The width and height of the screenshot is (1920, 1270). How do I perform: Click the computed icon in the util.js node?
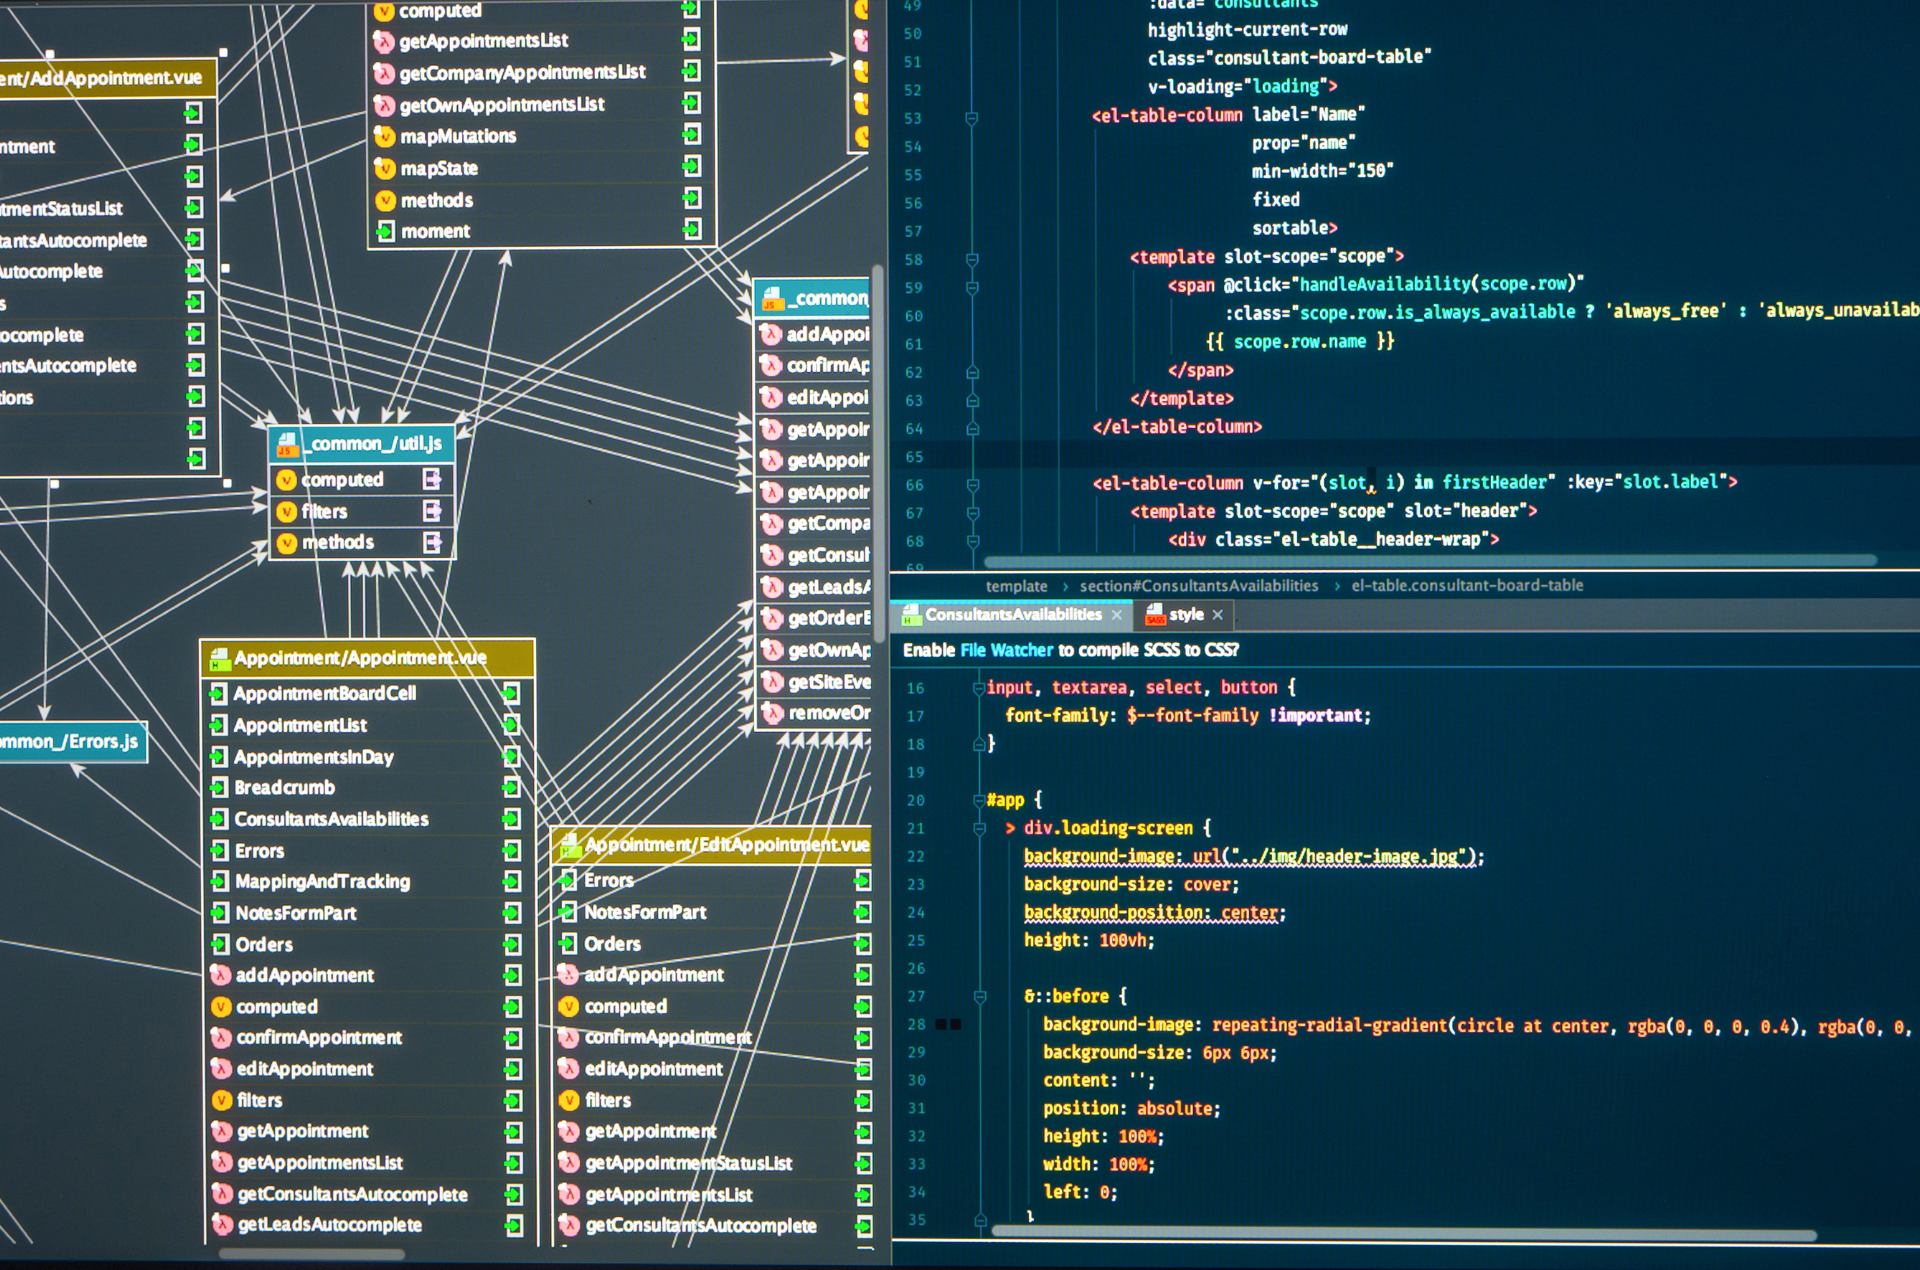coord(286,480)
